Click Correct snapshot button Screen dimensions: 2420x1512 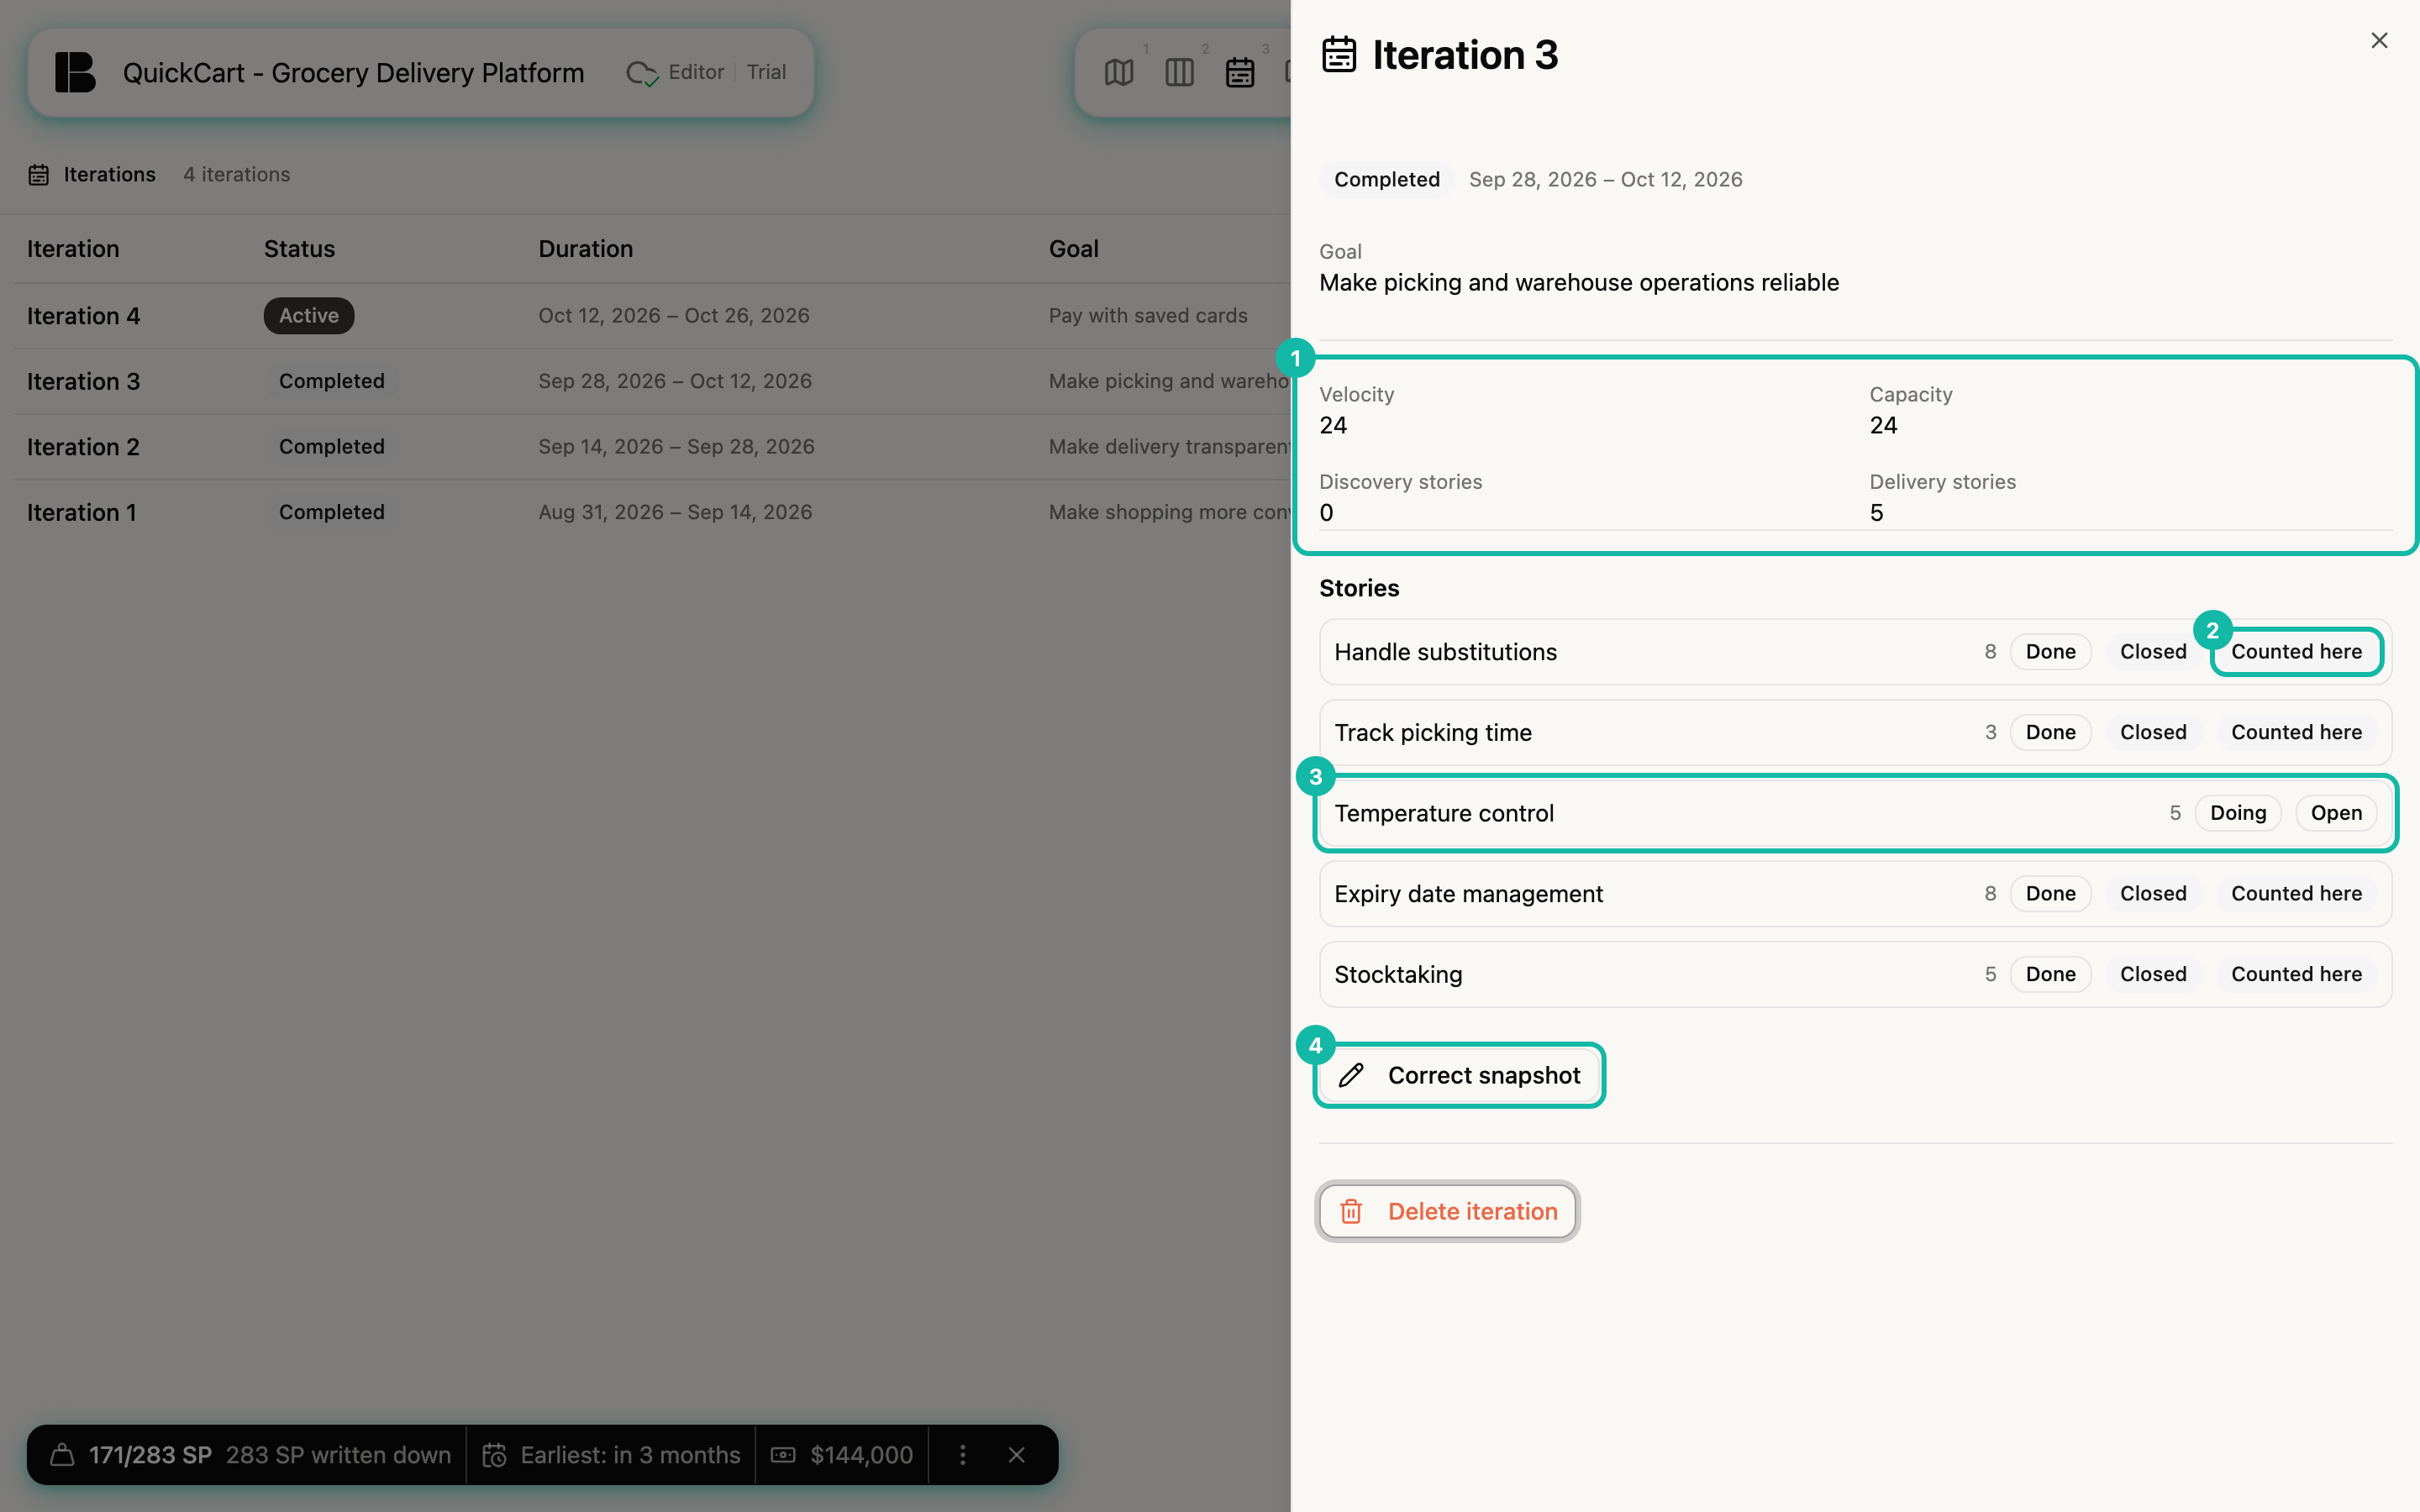click(1459, 1075)
